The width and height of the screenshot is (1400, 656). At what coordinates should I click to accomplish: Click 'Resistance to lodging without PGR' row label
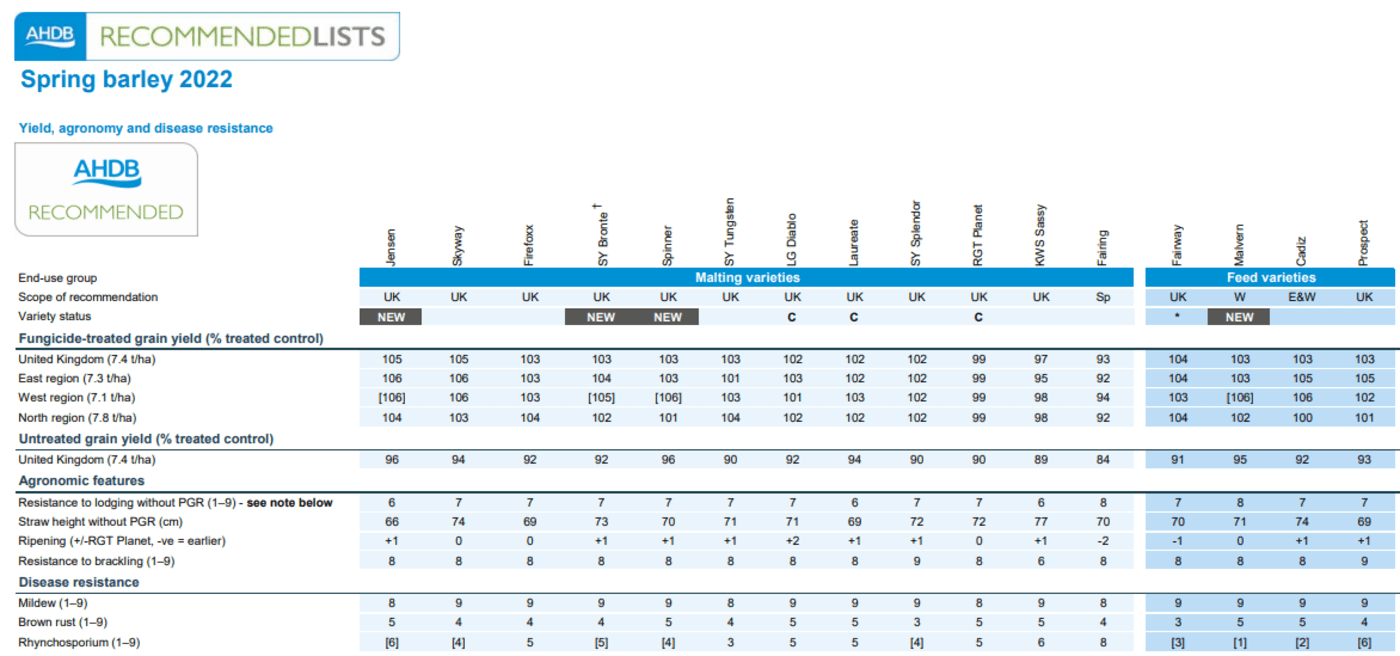click(175, 502)
